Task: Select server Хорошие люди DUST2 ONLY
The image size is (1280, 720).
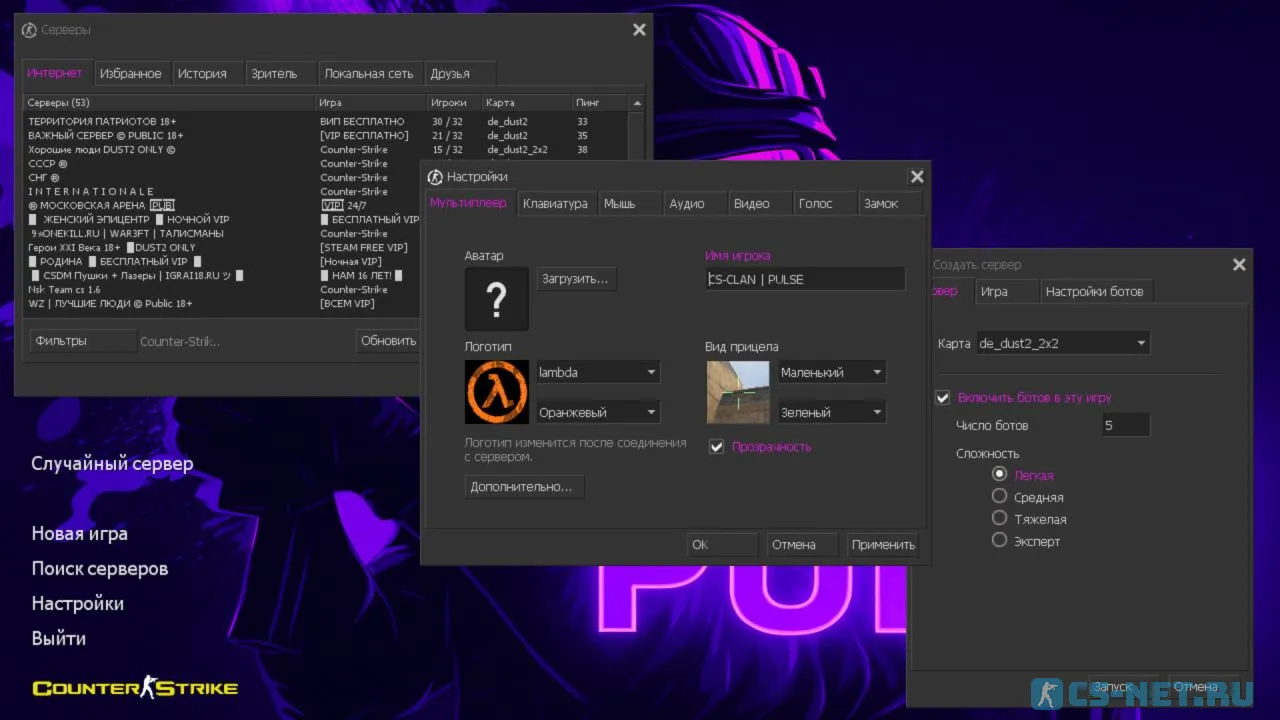Action: pyautogui.click(x=325, y=149)
